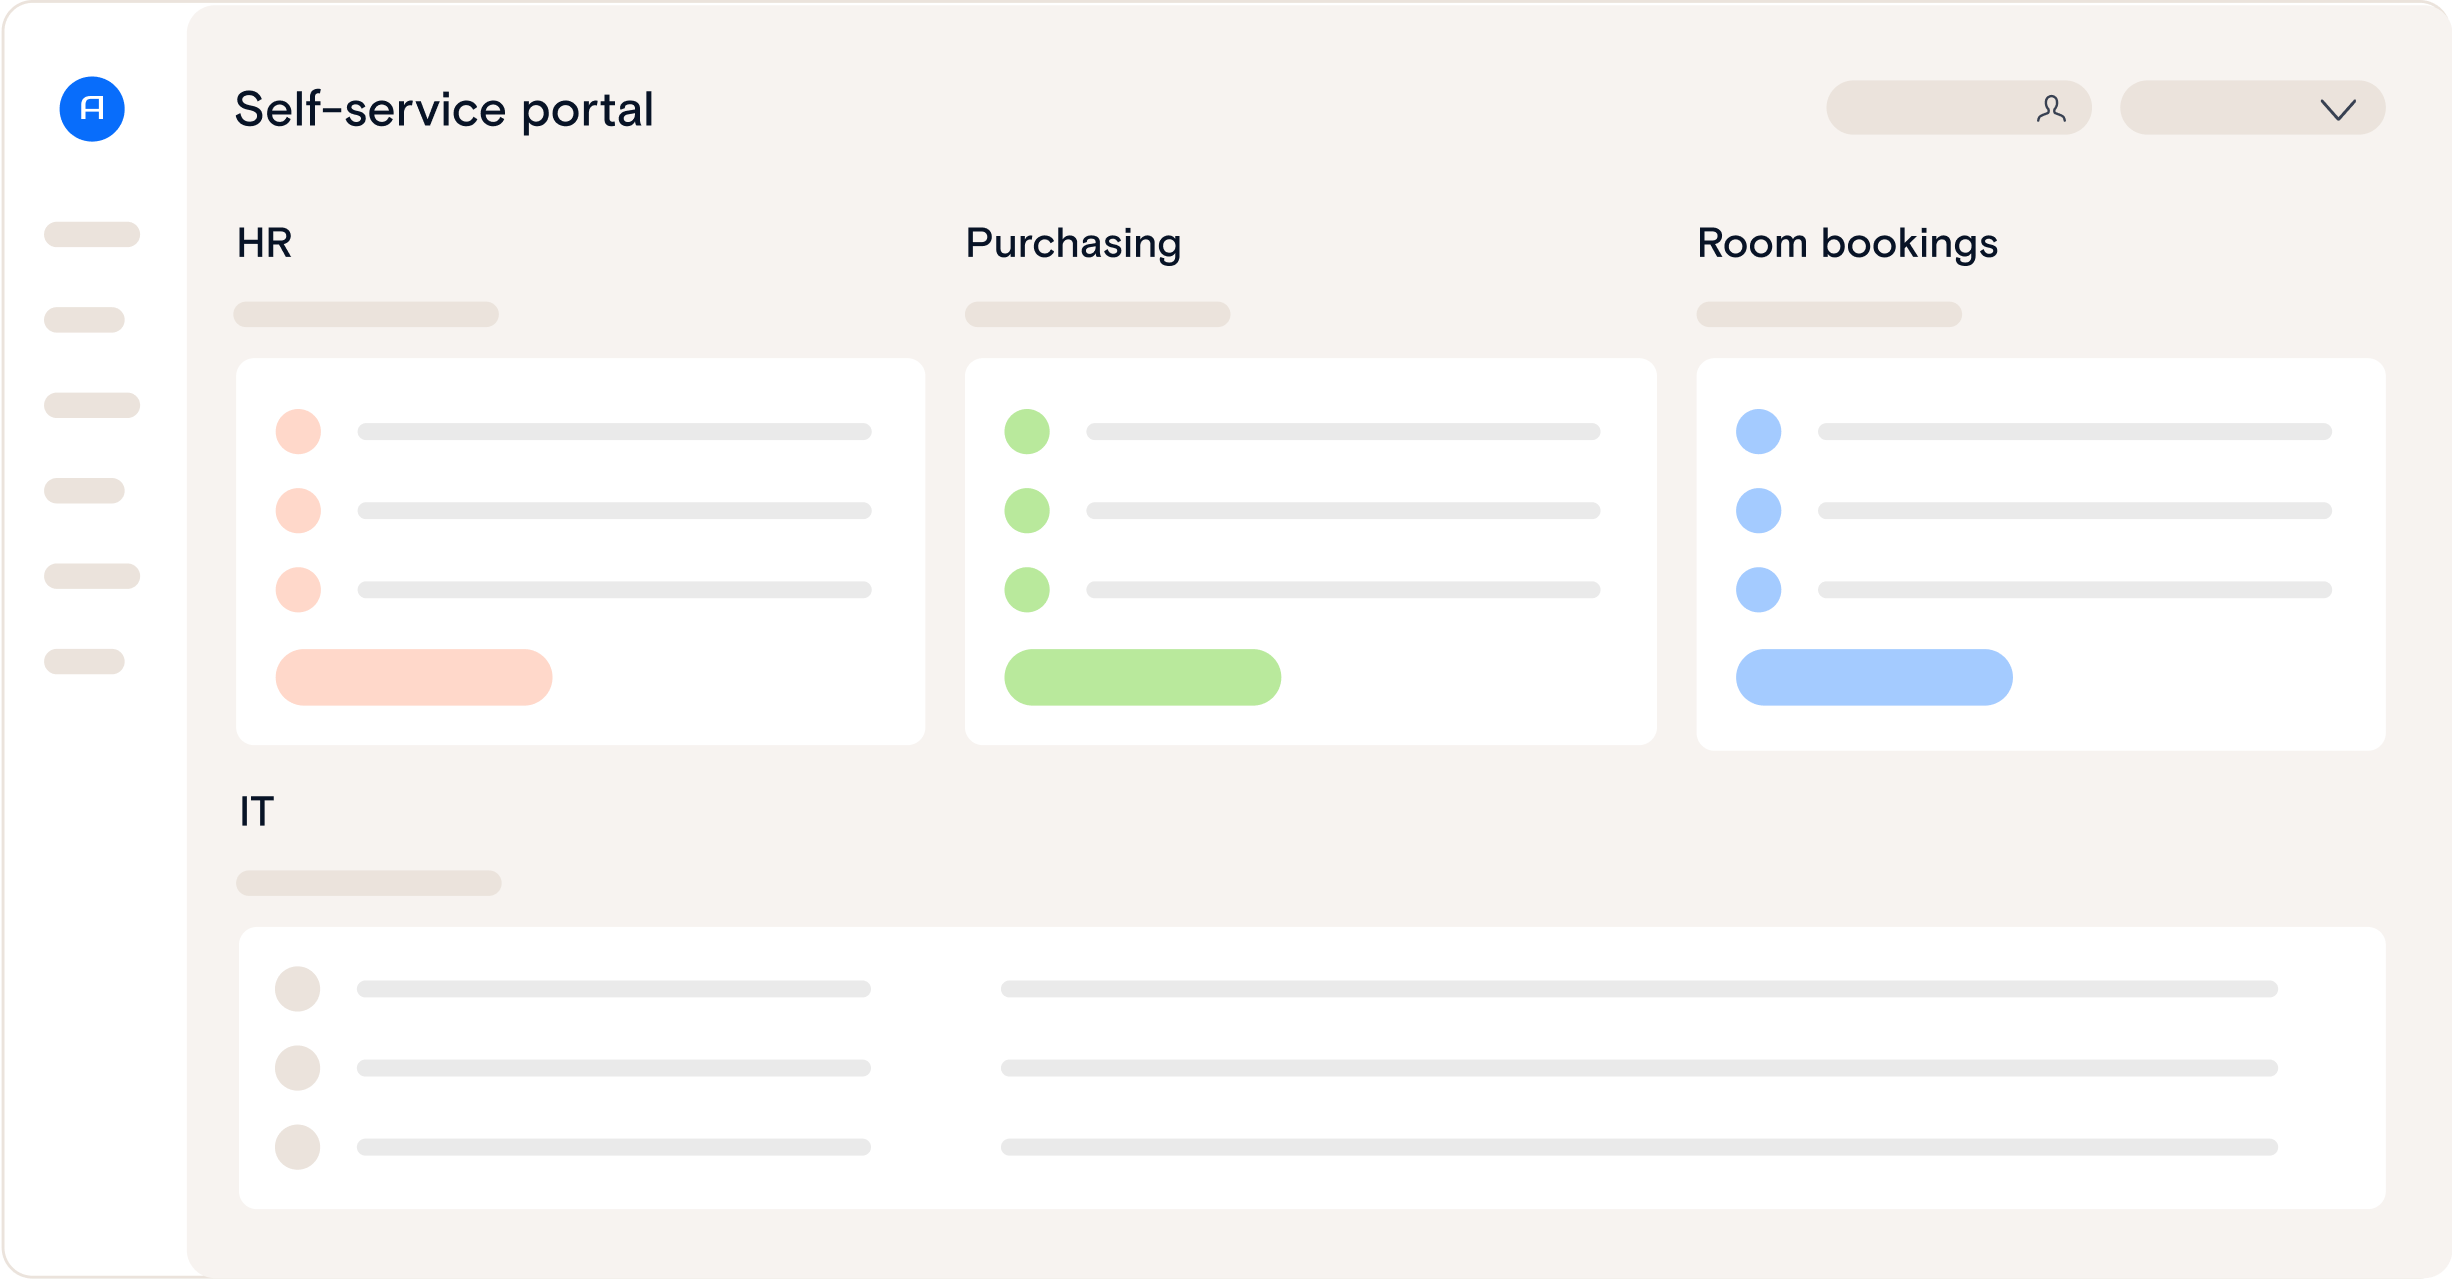Click third blue circle in Room bookings card

tap(1759, 590)
